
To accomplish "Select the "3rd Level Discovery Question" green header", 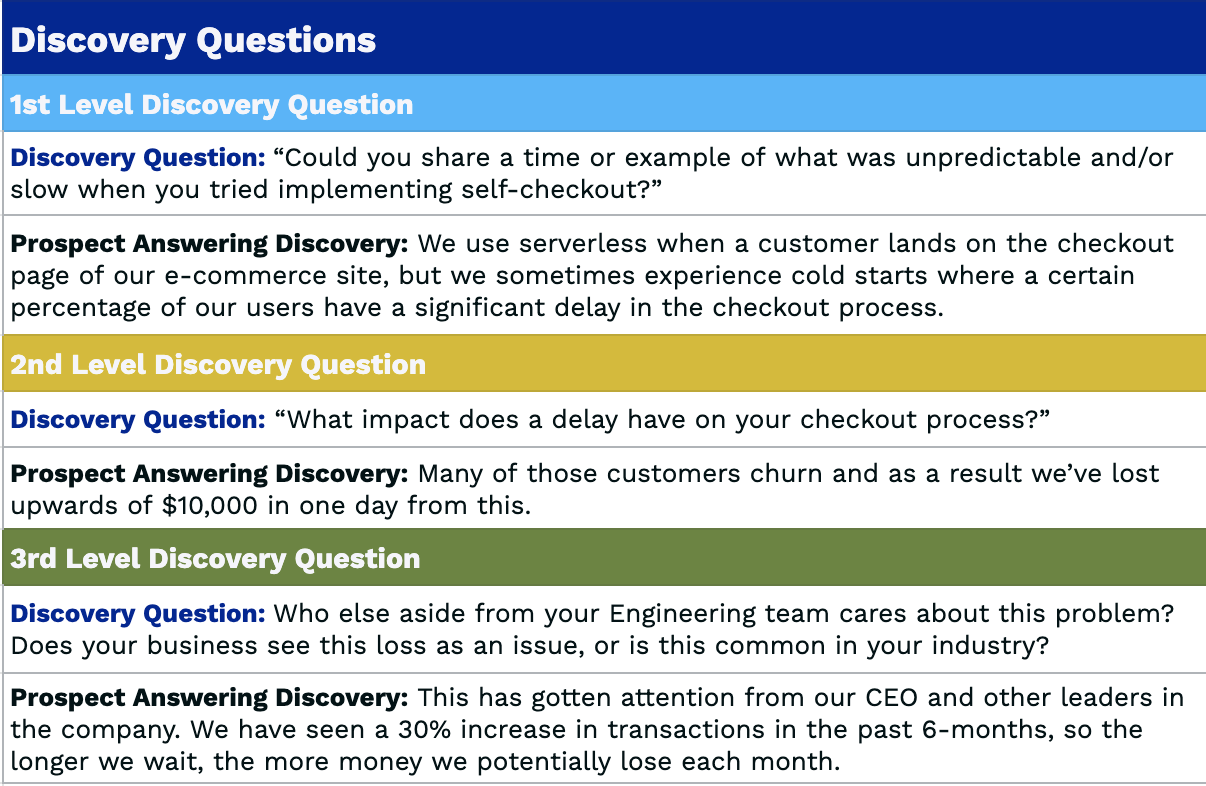I will tap(215, 558).
